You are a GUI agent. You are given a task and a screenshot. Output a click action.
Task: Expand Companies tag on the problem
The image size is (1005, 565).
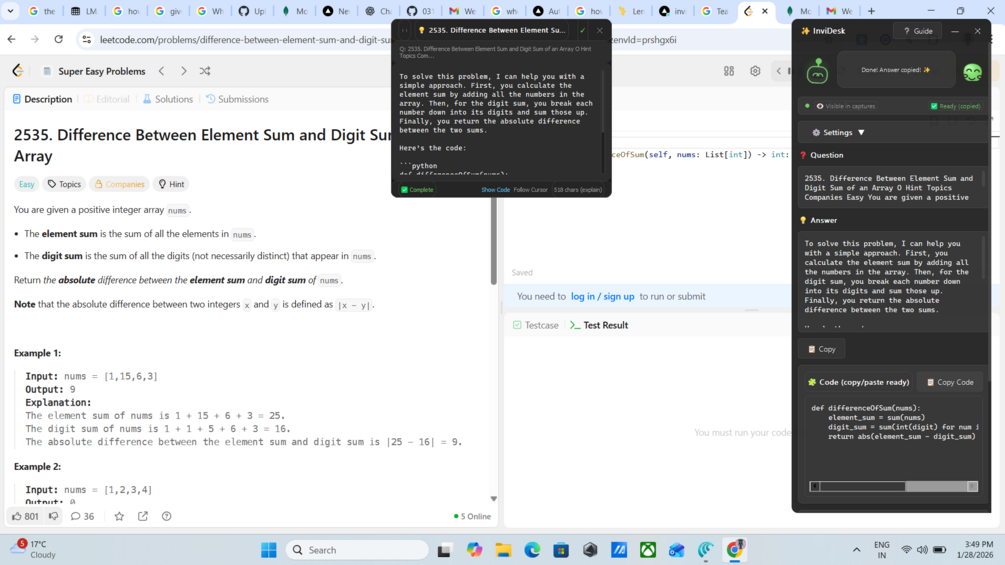119,184
